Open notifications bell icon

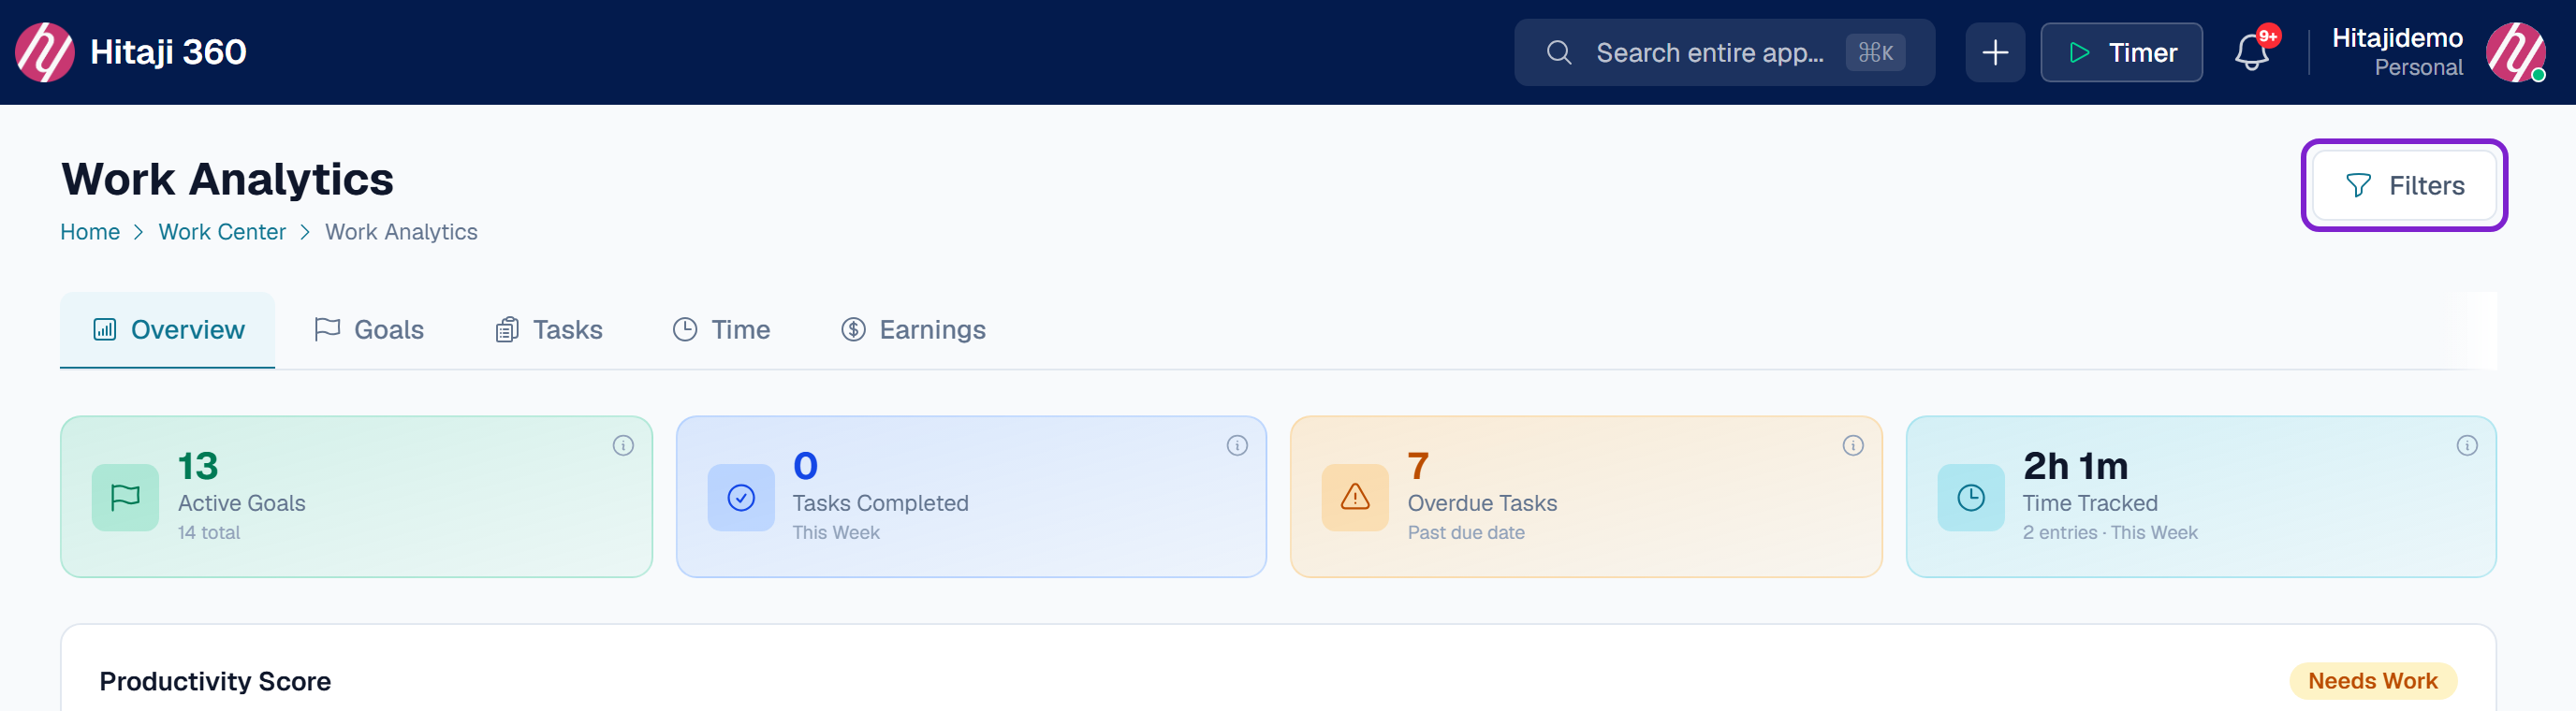[x=2251, y=52]
